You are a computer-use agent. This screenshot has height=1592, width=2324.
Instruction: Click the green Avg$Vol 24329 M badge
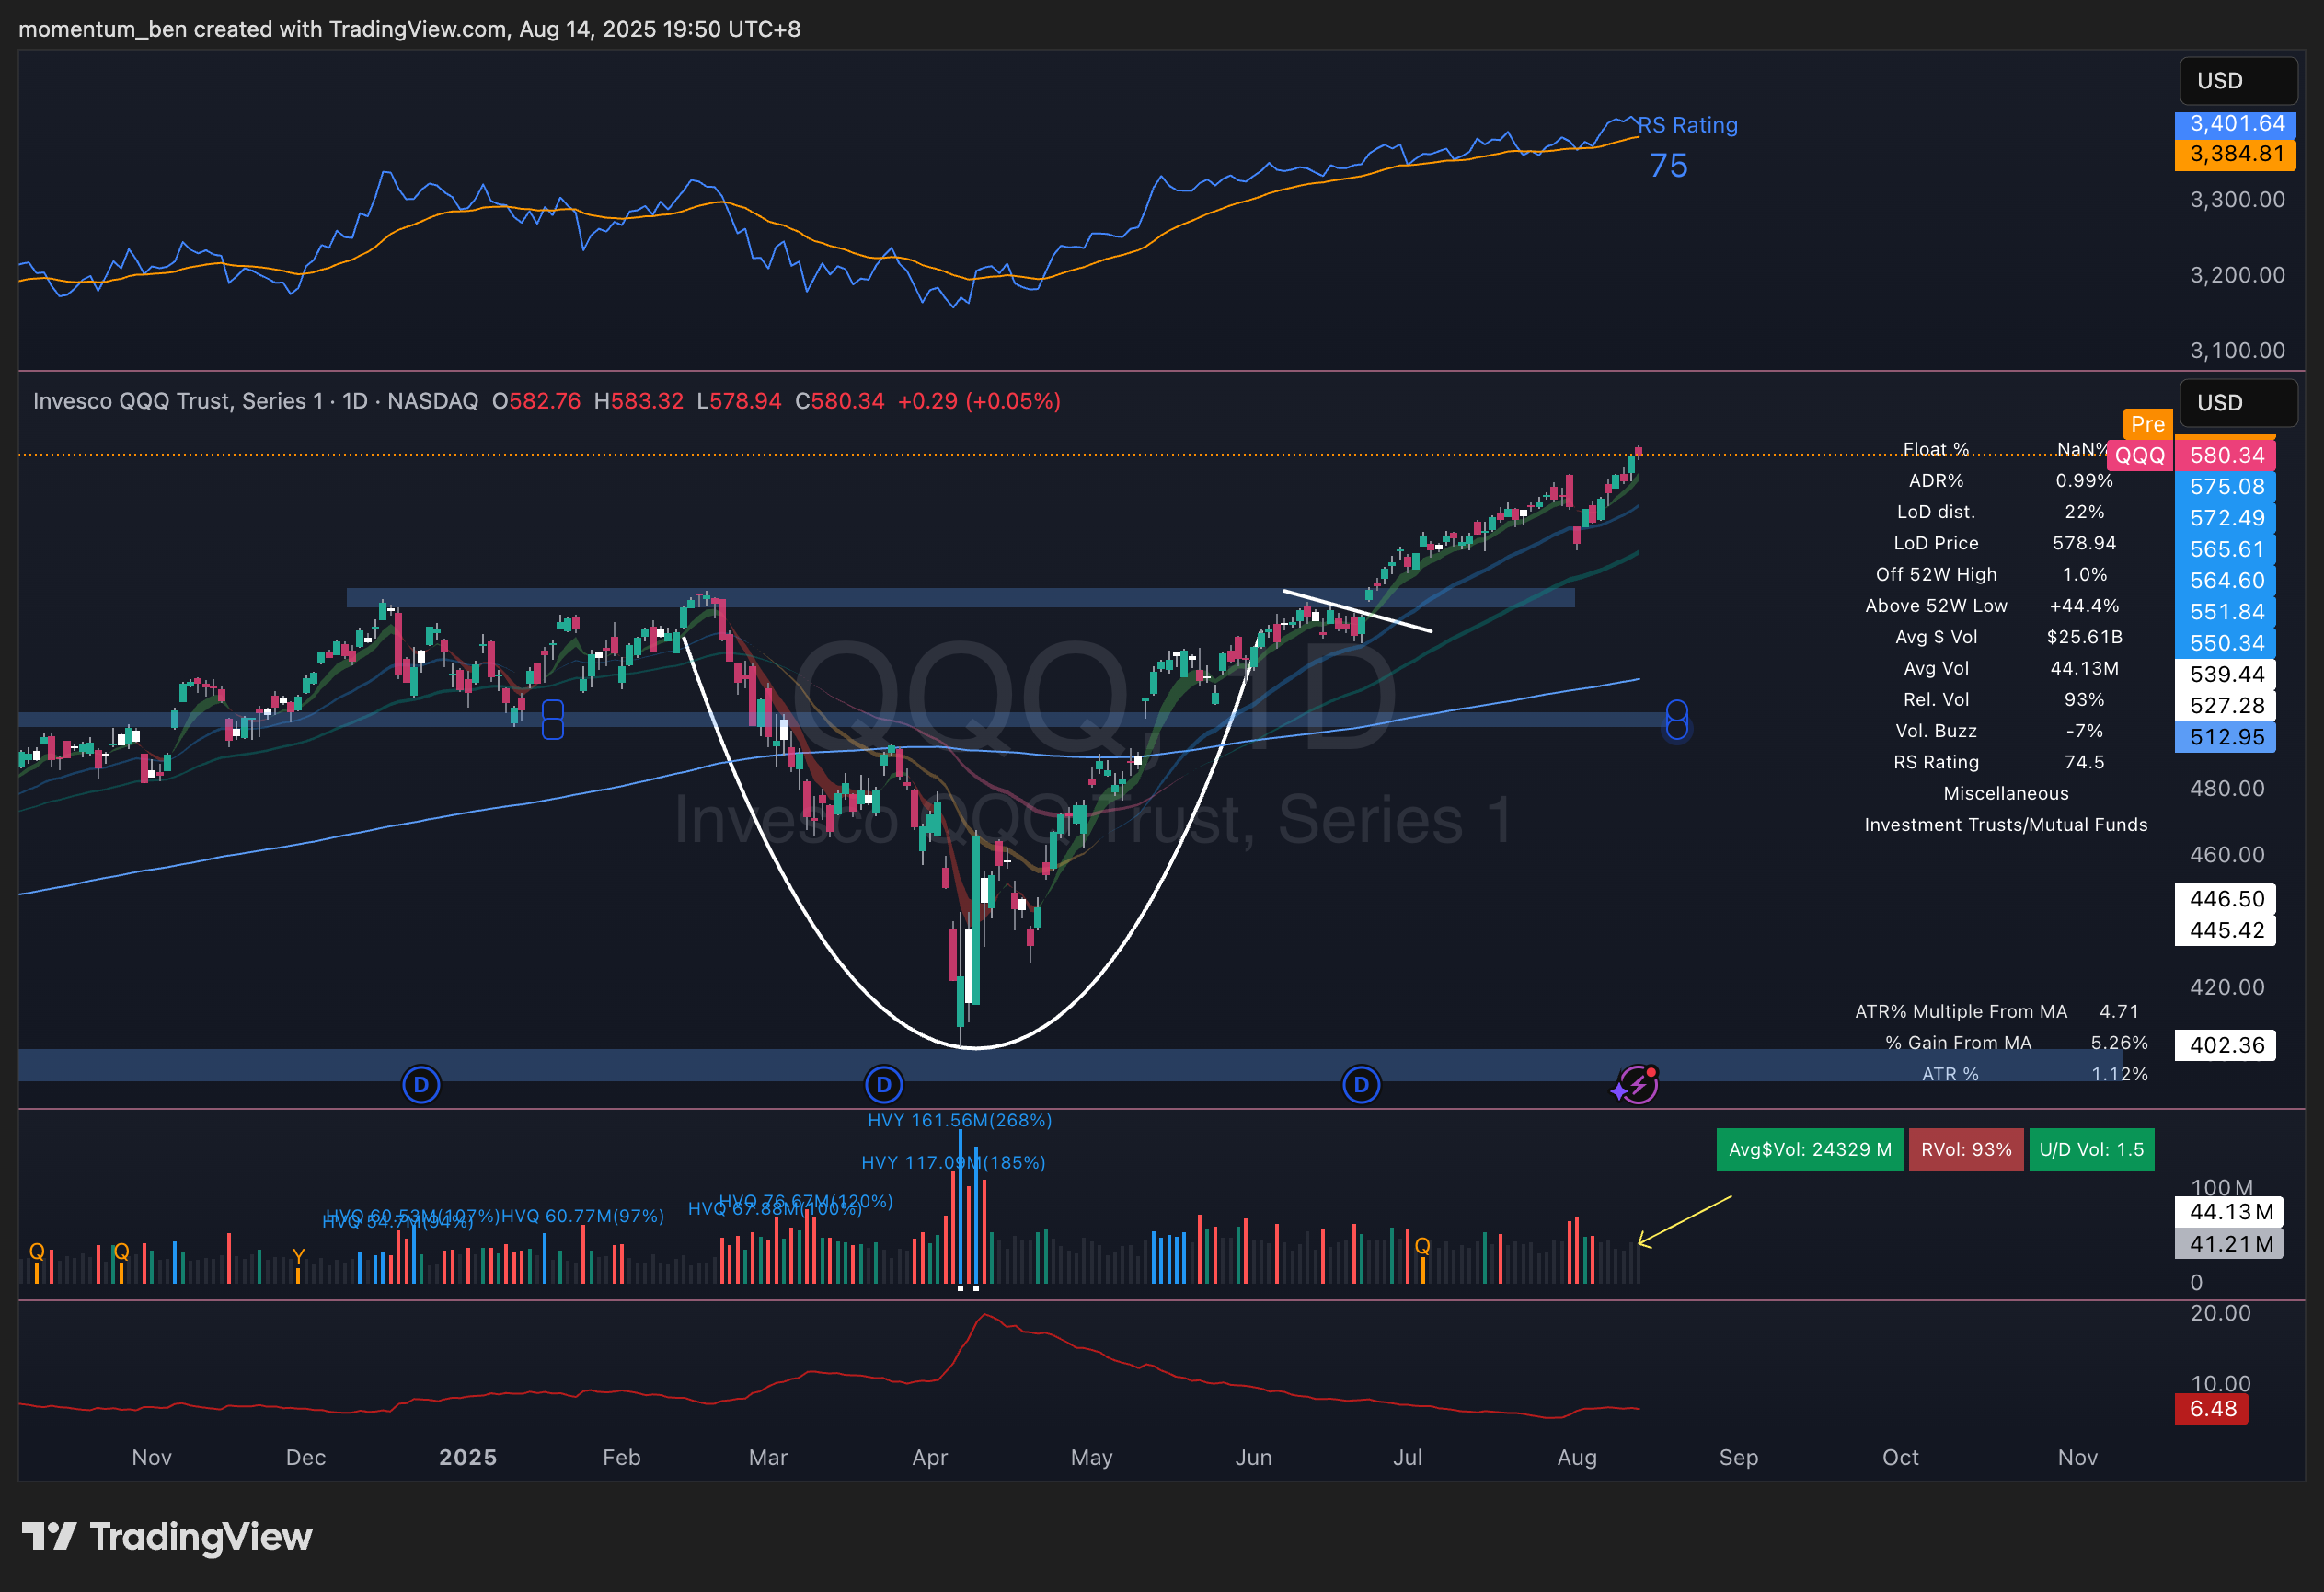pos(1809,1149)
